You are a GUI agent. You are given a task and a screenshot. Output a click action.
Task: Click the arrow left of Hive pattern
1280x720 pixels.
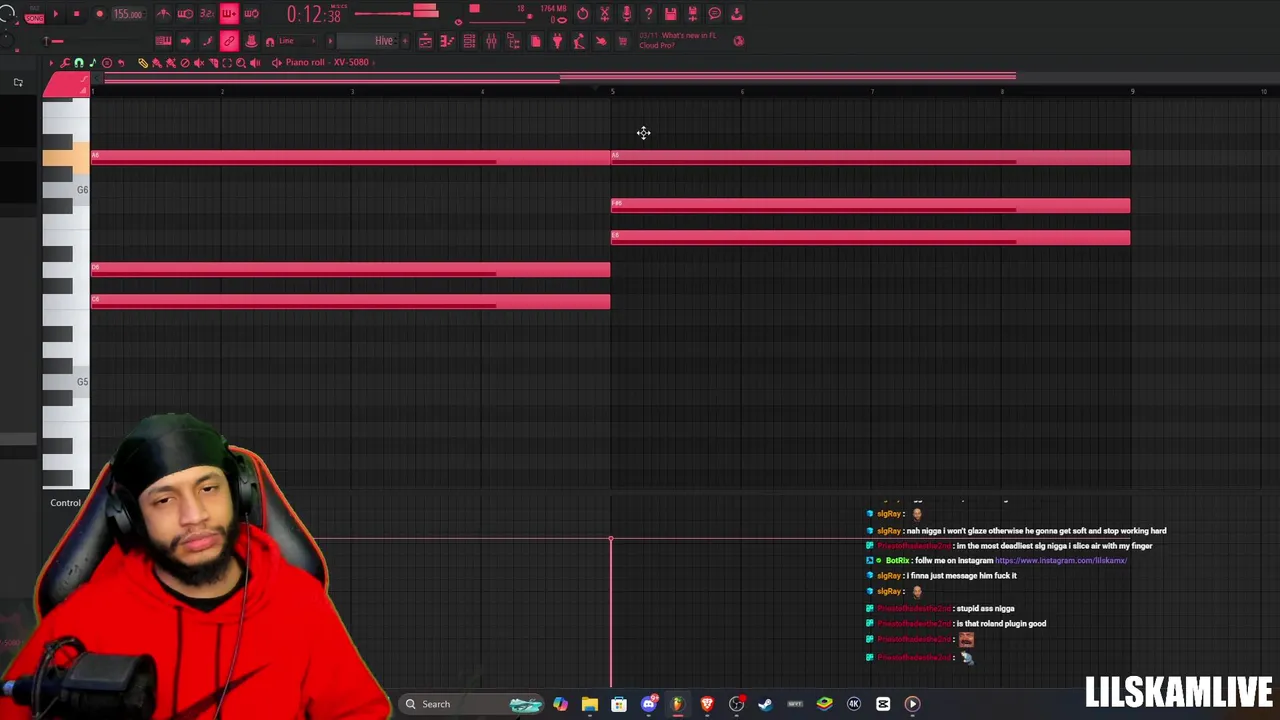click(330, 41)
